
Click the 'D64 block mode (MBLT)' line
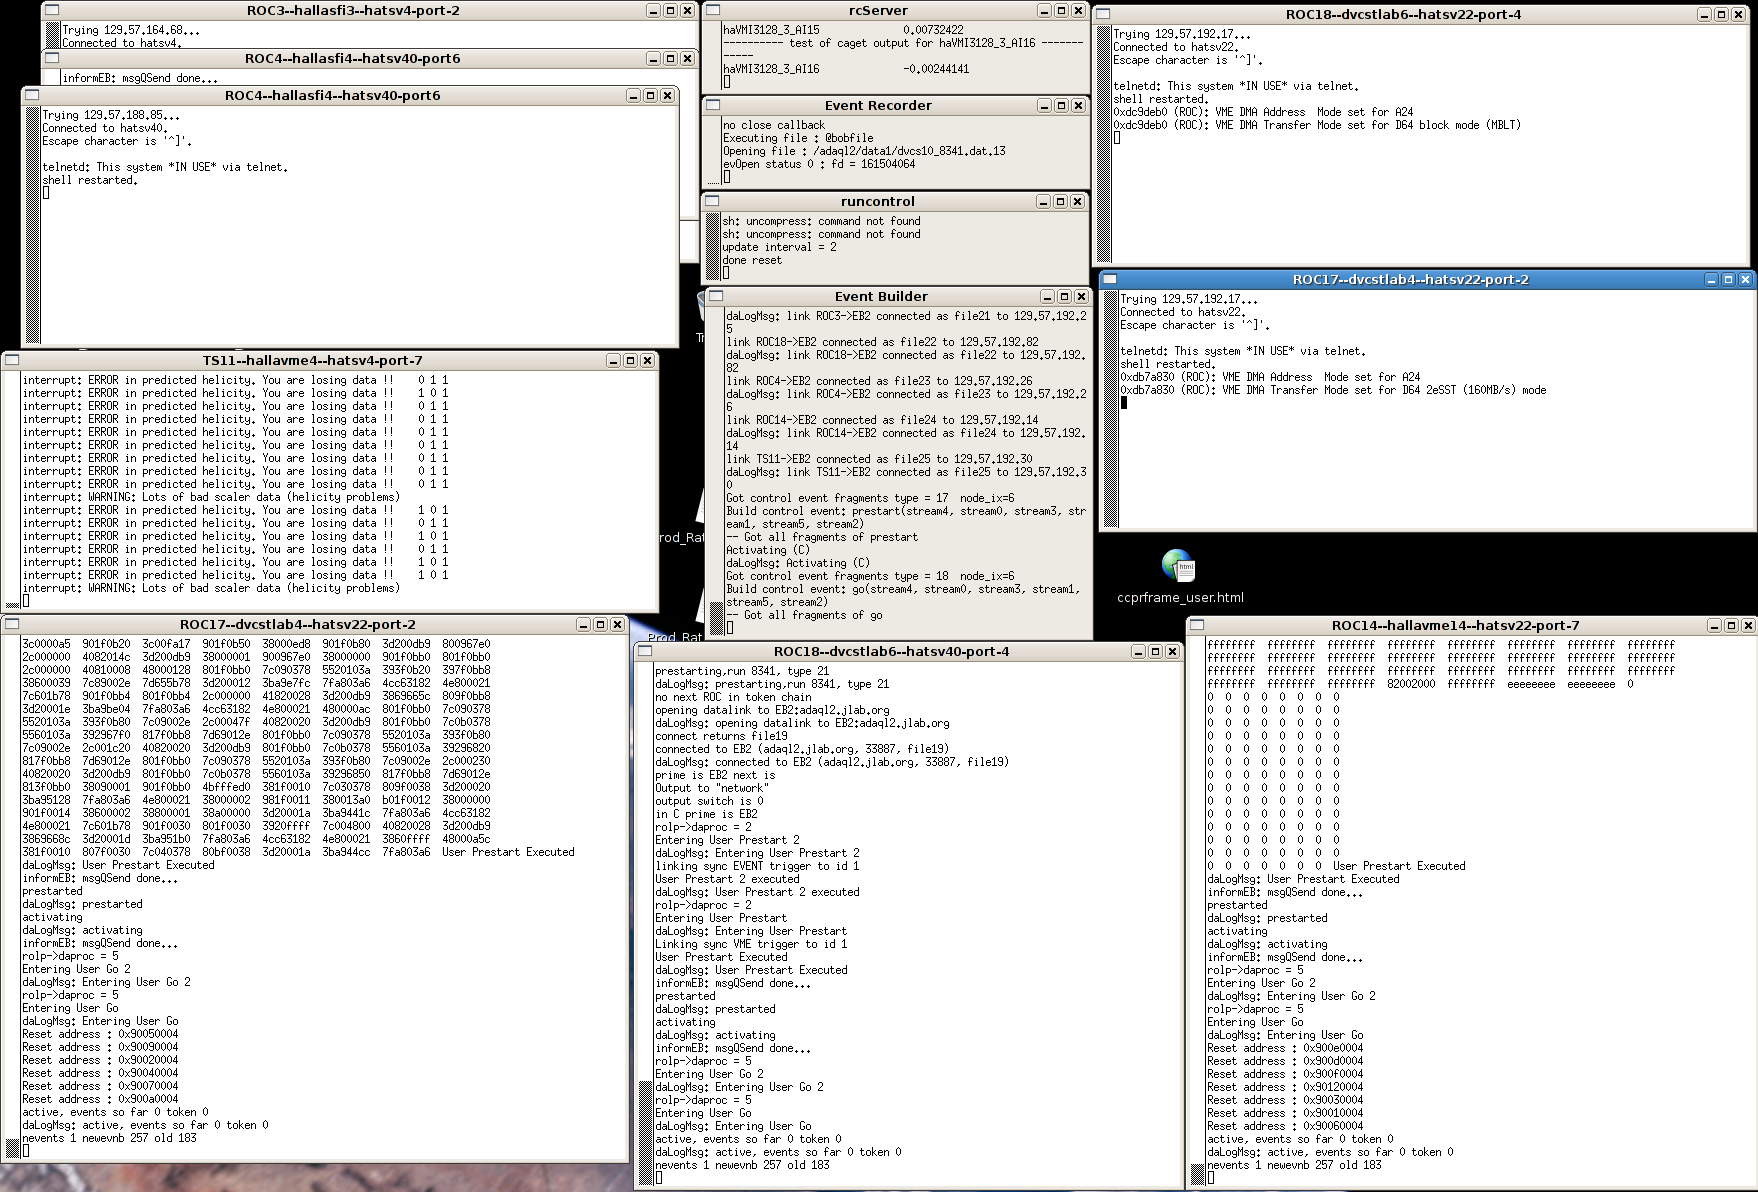(1317, 125)
